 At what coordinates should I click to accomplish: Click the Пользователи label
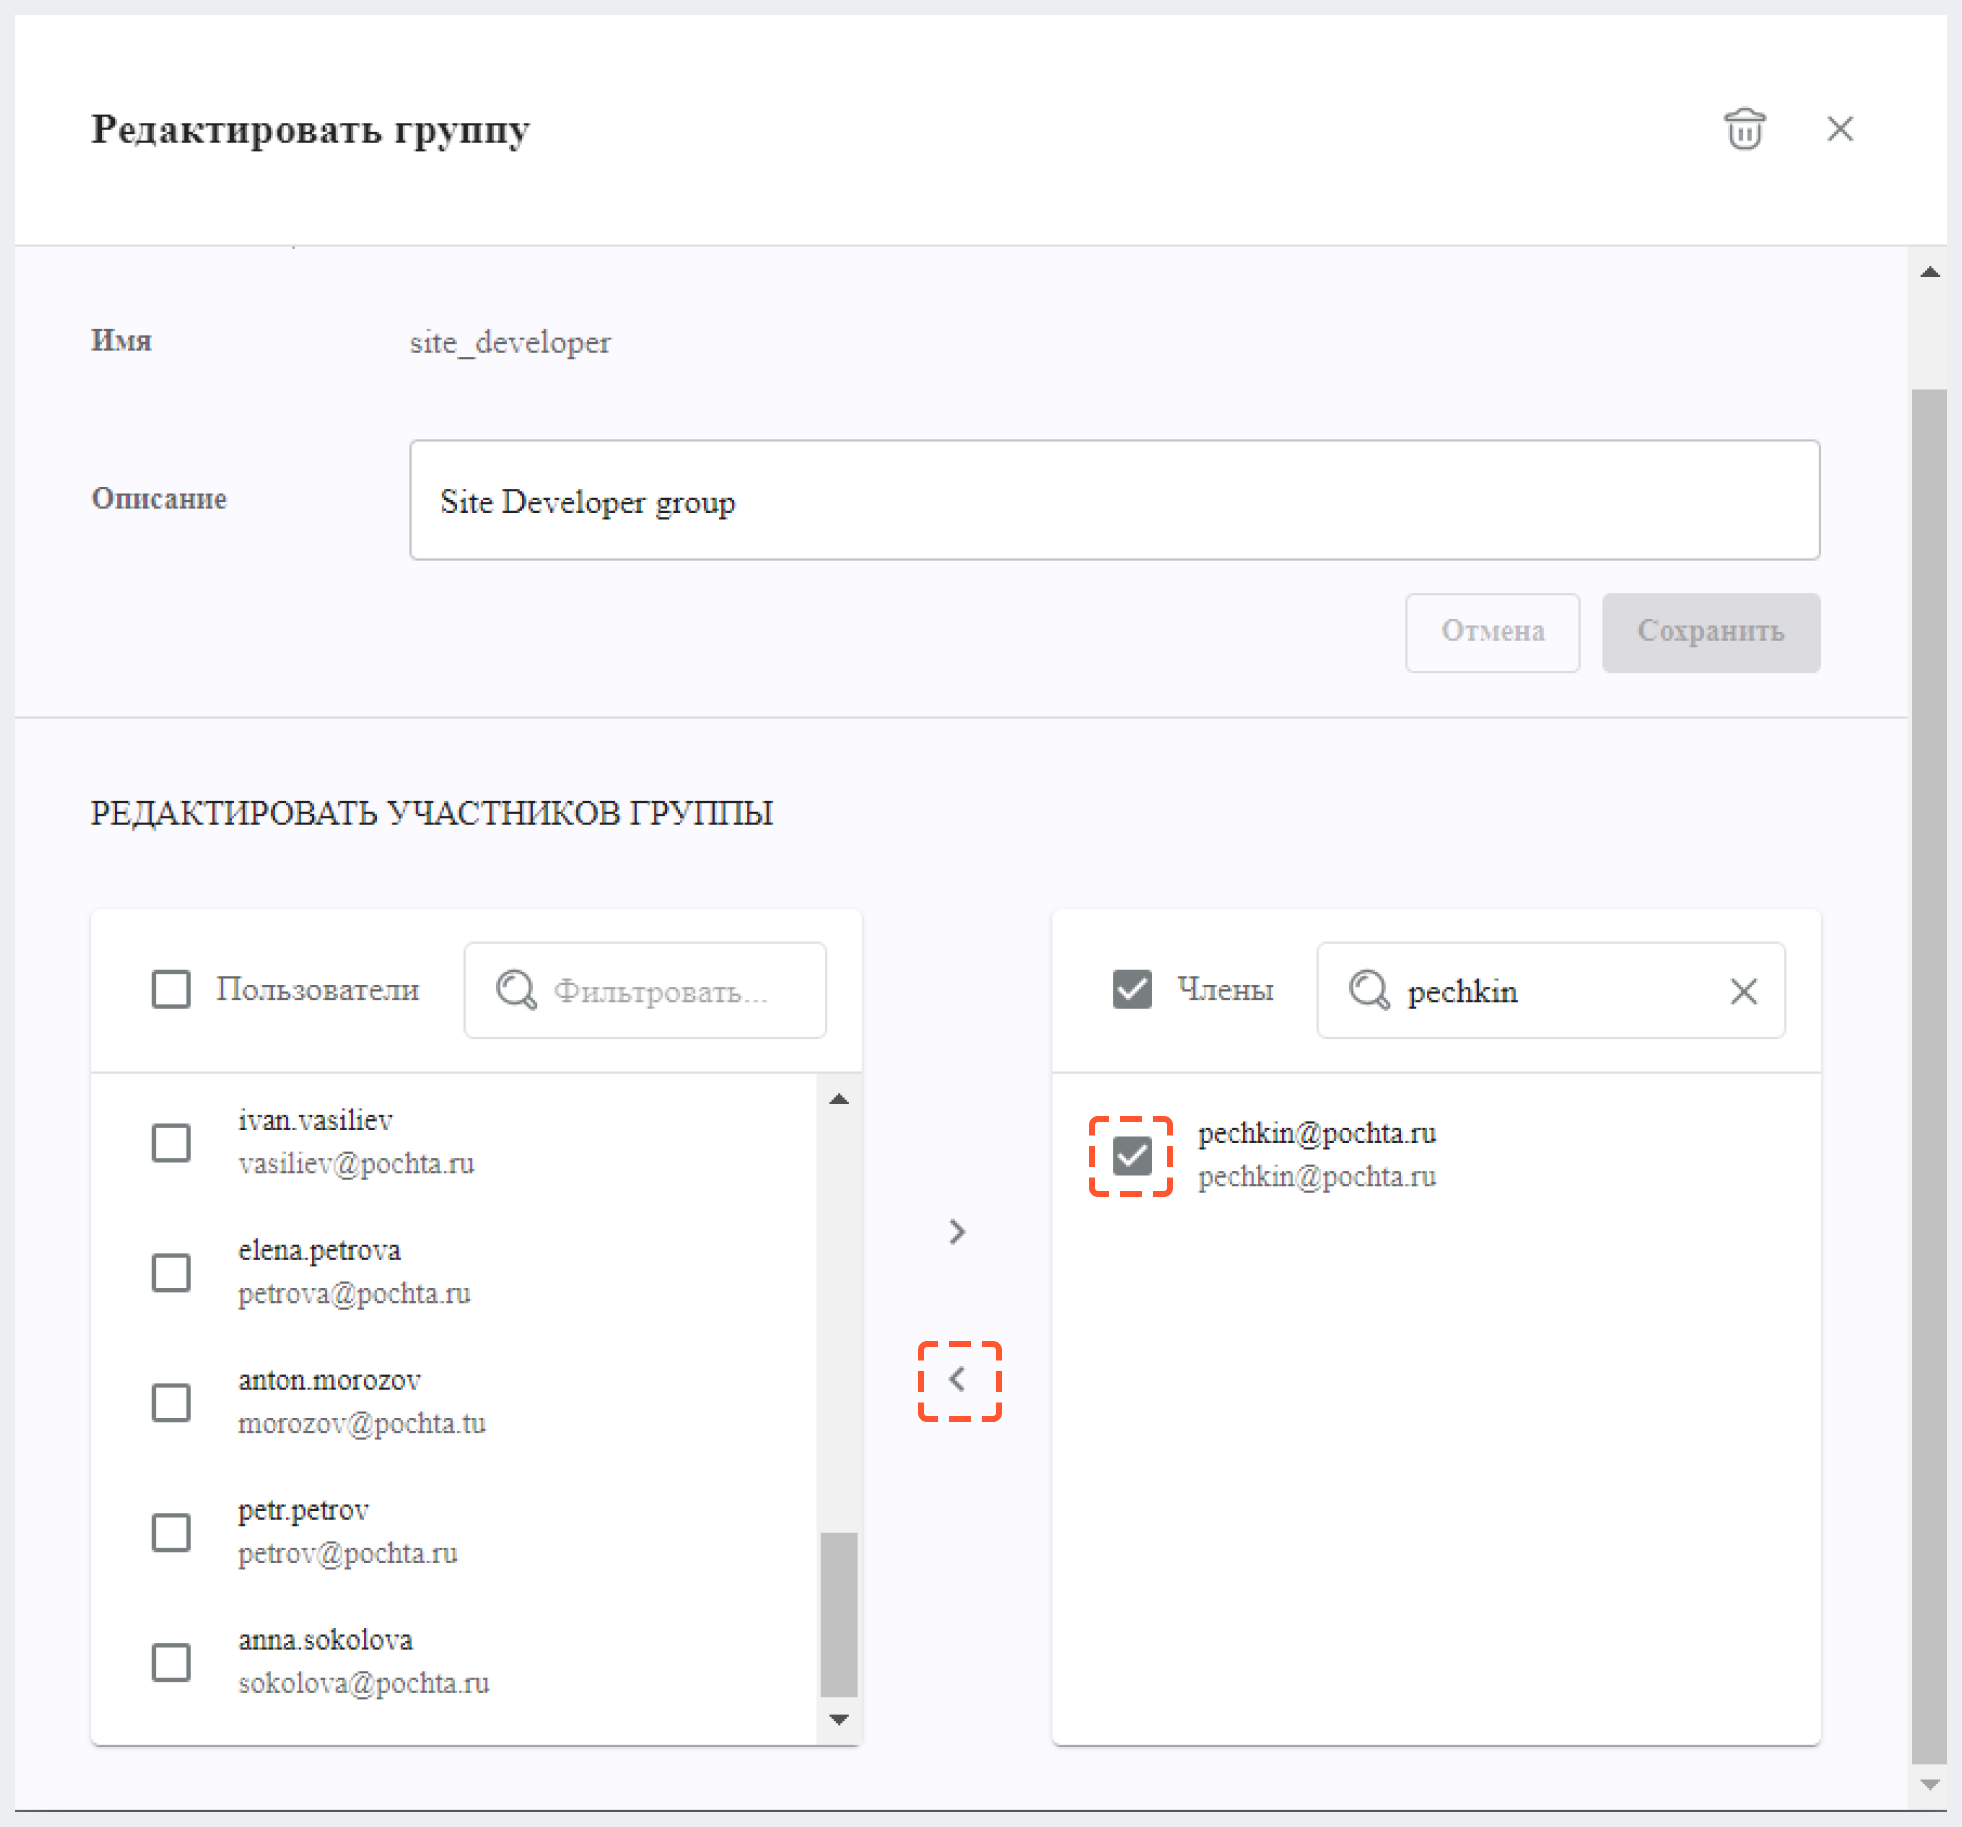(x=317, y=990)
